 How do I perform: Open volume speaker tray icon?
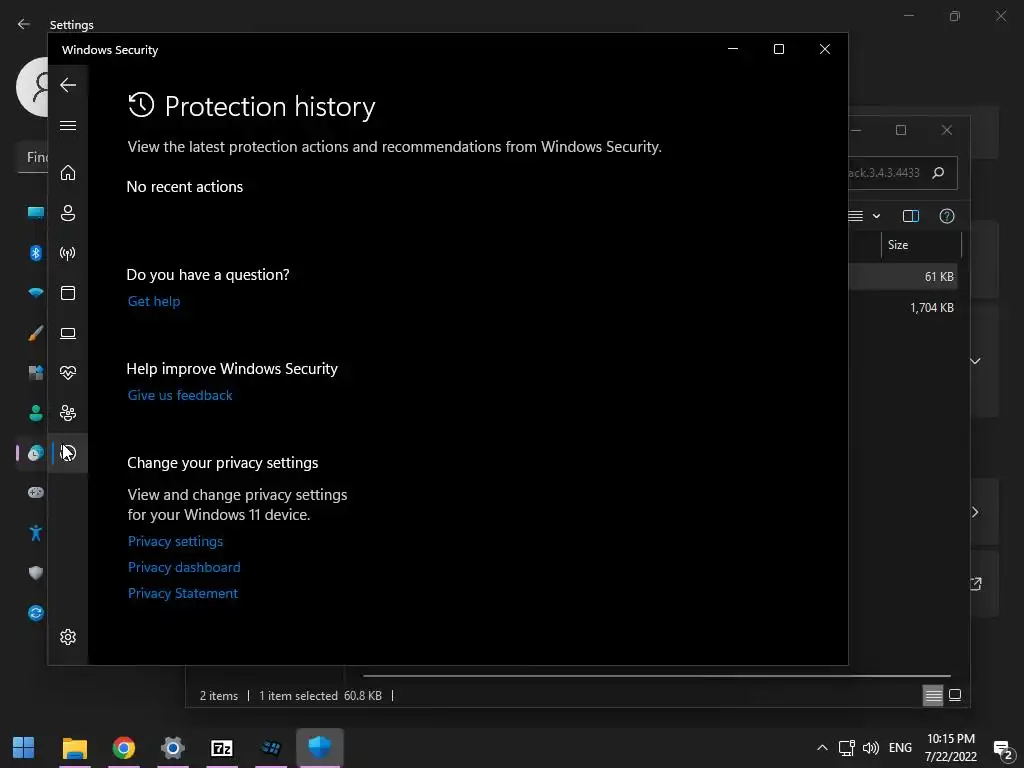pyautogui.click(x=871, y=748)
